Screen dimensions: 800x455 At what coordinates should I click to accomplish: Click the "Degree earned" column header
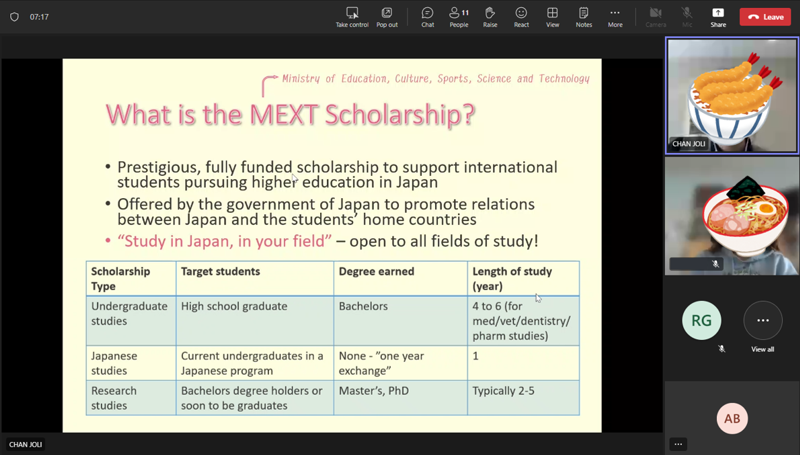[x=401, y=279]
